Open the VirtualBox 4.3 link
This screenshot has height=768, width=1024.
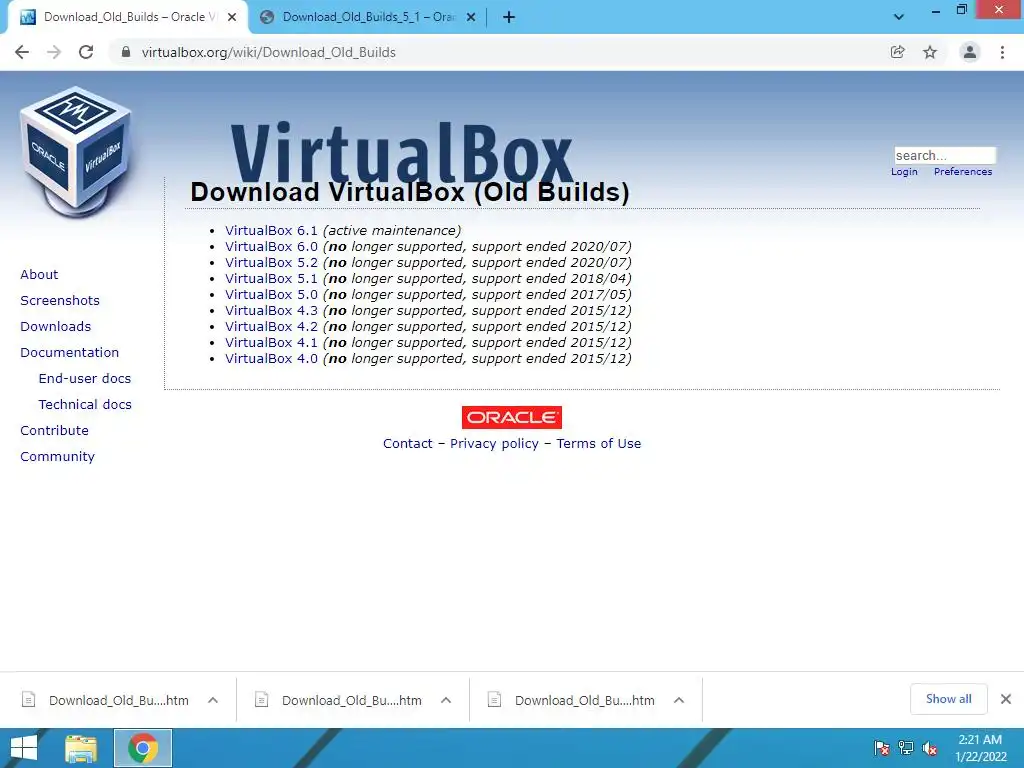pyautogui.click(x=271, y=311)
